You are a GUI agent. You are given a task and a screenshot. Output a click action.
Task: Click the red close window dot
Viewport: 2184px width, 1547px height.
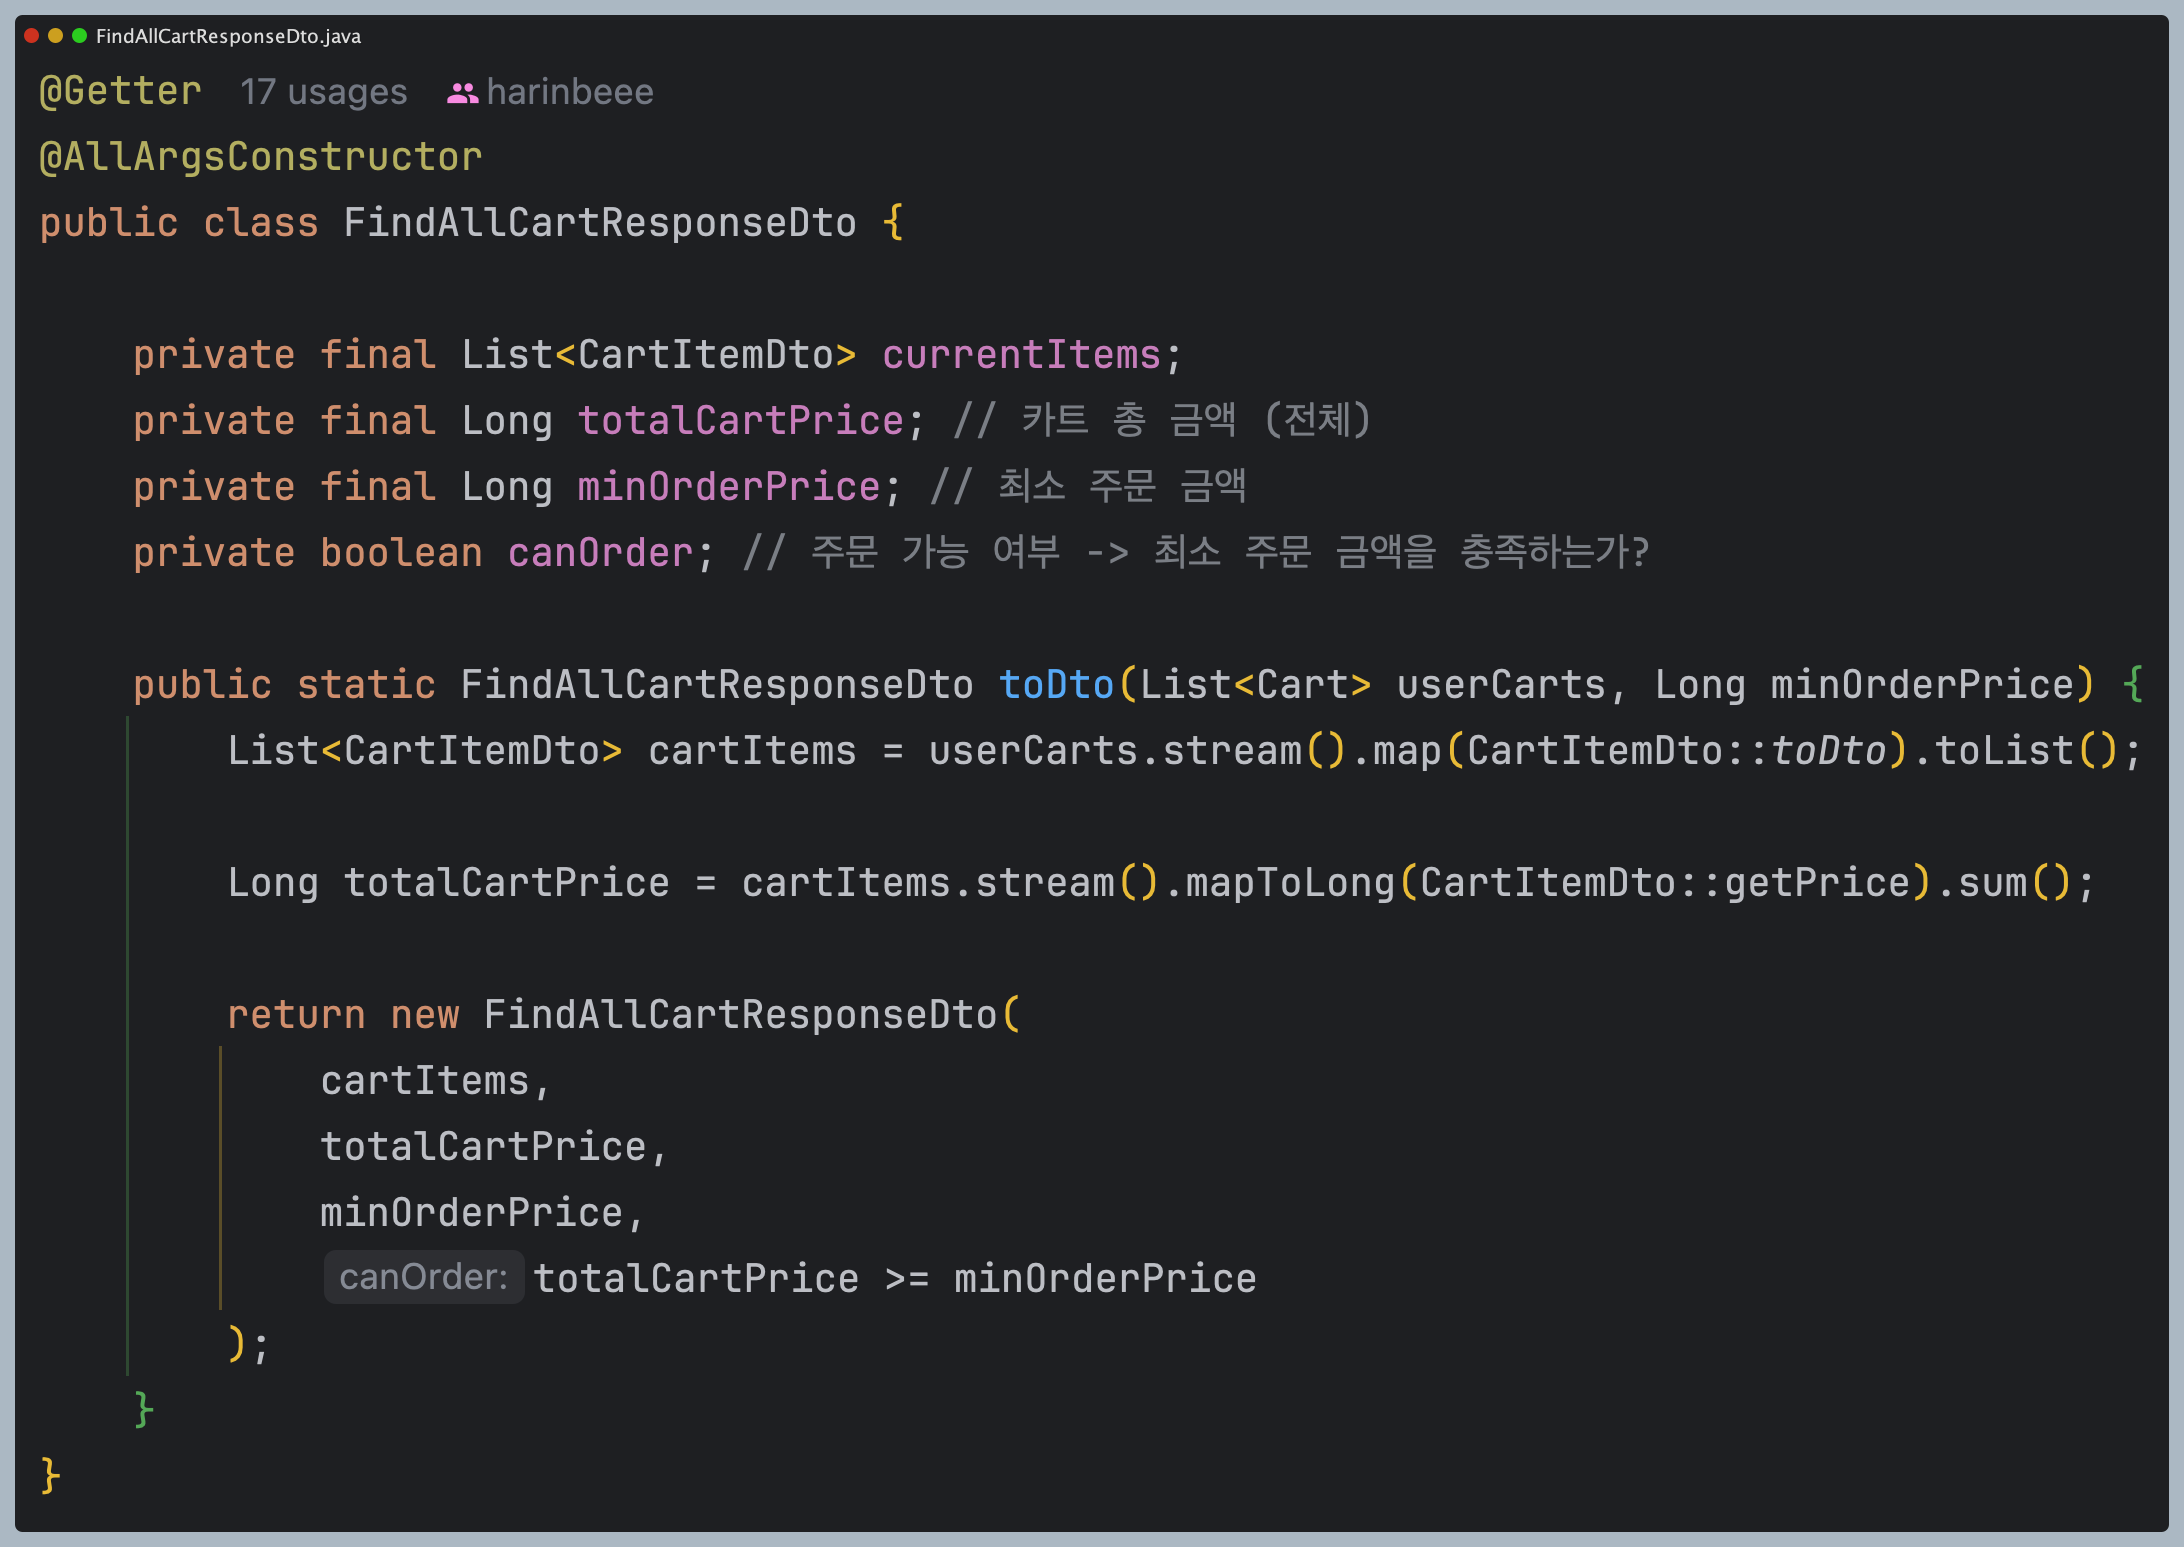coord(31,36)
